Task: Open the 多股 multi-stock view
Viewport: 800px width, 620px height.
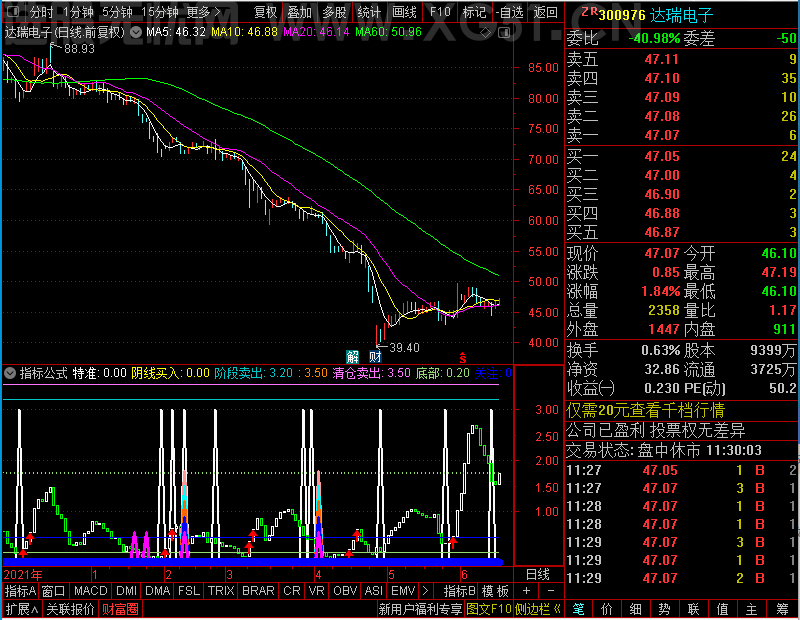Action: click(334, 11)
